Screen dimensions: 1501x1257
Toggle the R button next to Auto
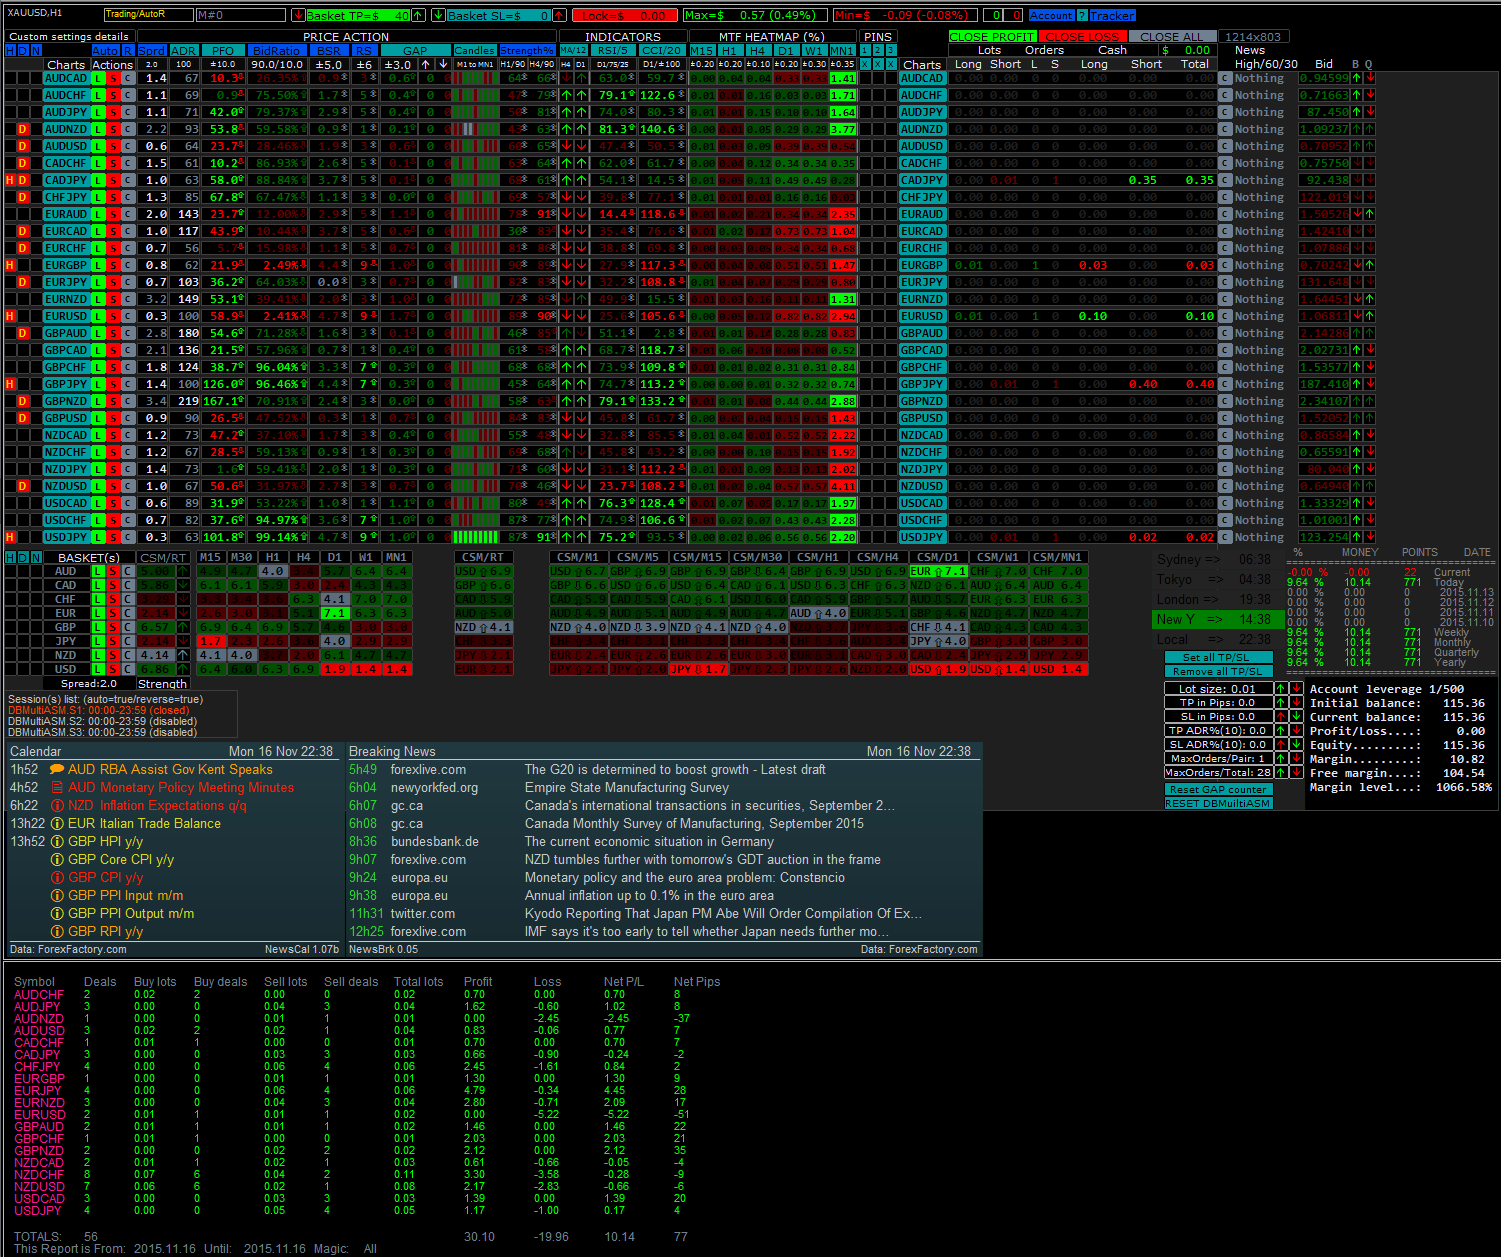click(128, 50)
